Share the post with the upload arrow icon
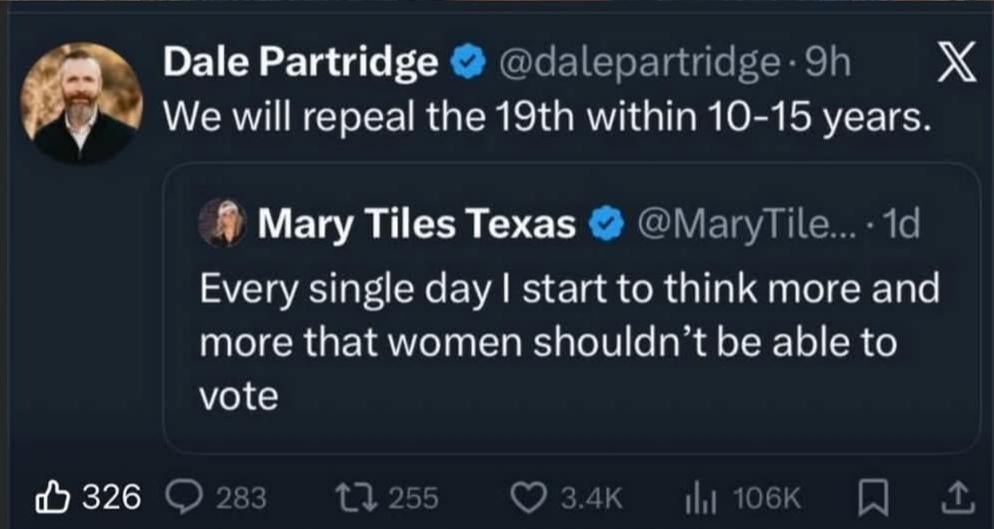Screen dimensions: 994x529 coord(957,495)
